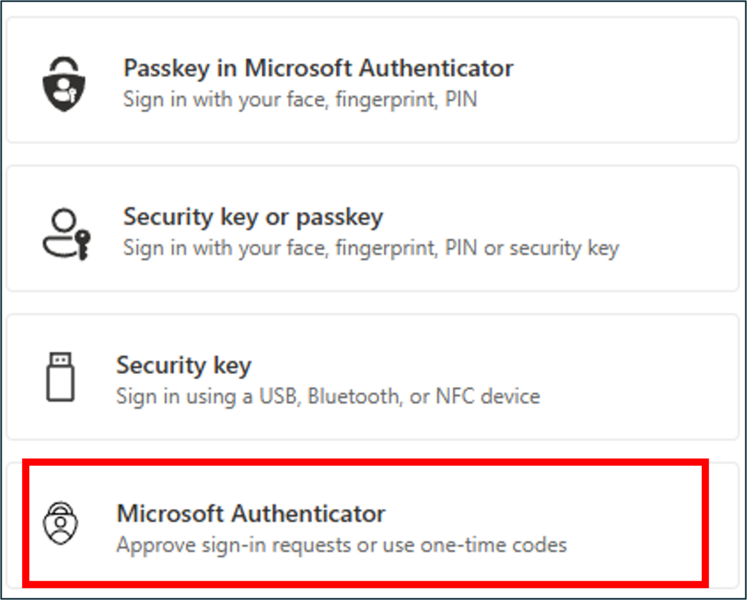Choose the 'Security key or passkey' heading
The height and width of the screenshot is (600, 747).
253,216
